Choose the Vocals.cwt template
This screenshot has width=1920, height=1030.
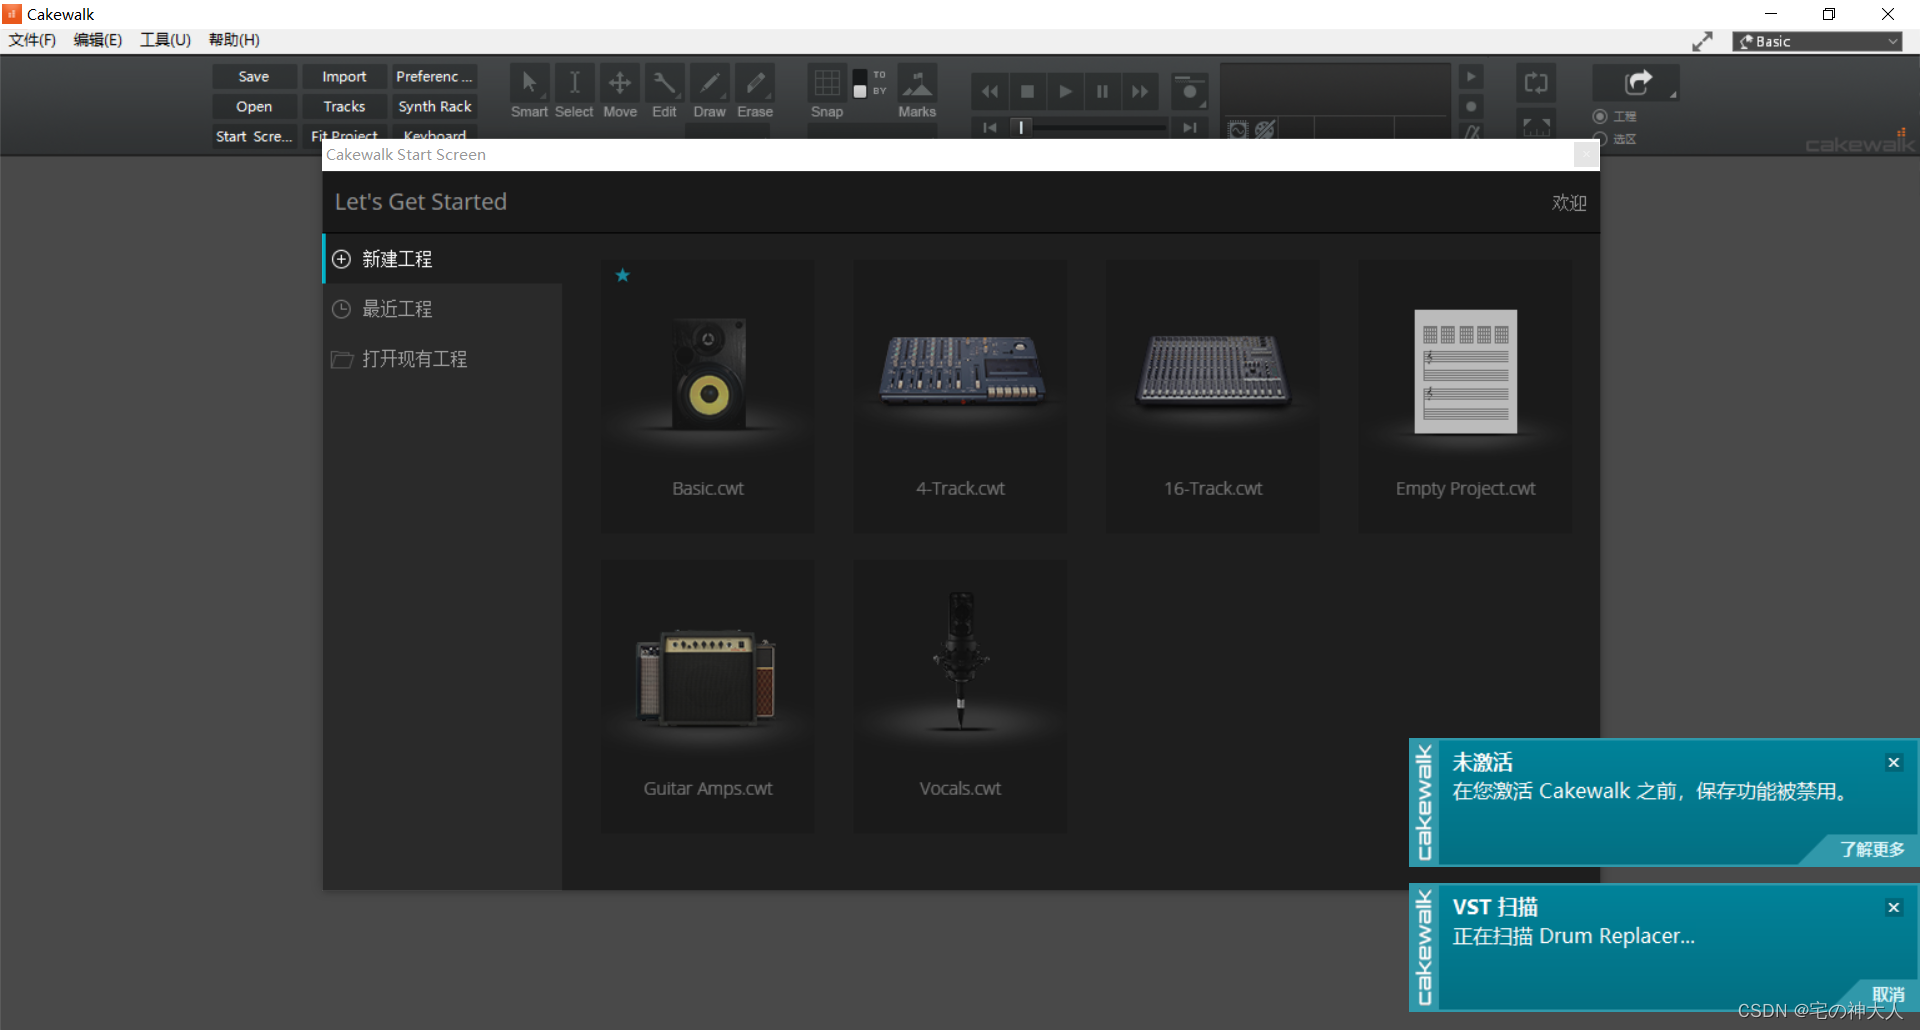click(960, 697)
